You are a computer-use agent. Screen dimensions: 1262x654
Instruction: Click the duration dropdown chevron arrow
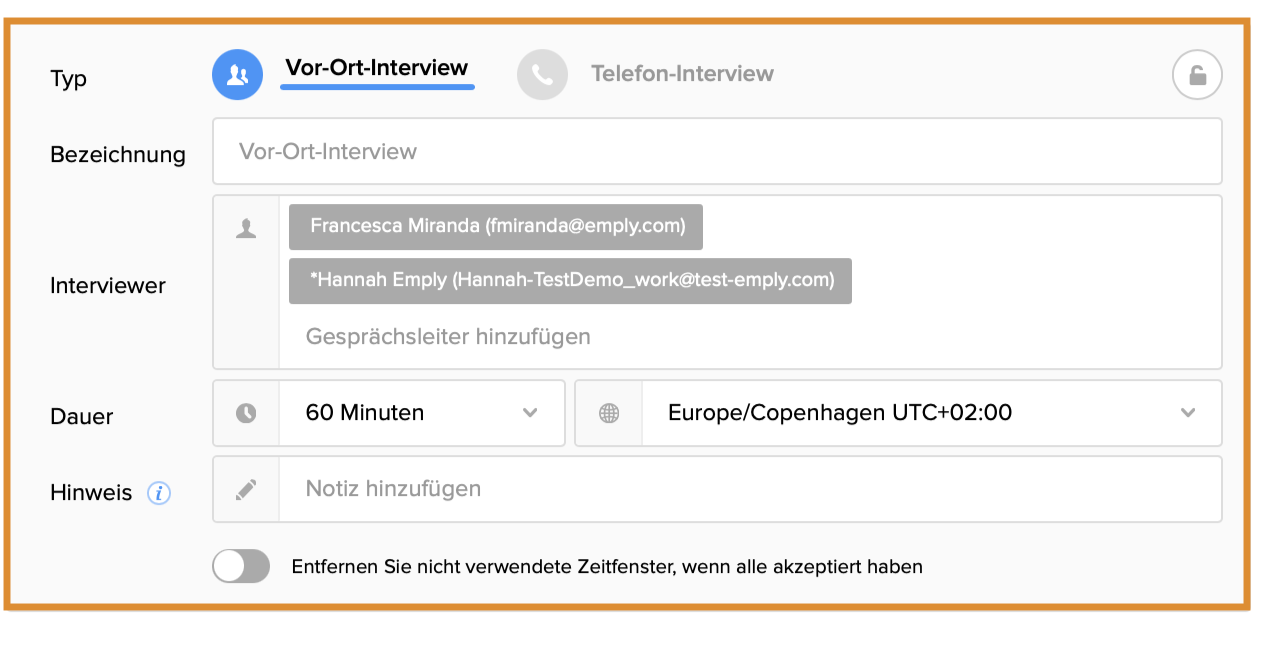tap(530, 413)
